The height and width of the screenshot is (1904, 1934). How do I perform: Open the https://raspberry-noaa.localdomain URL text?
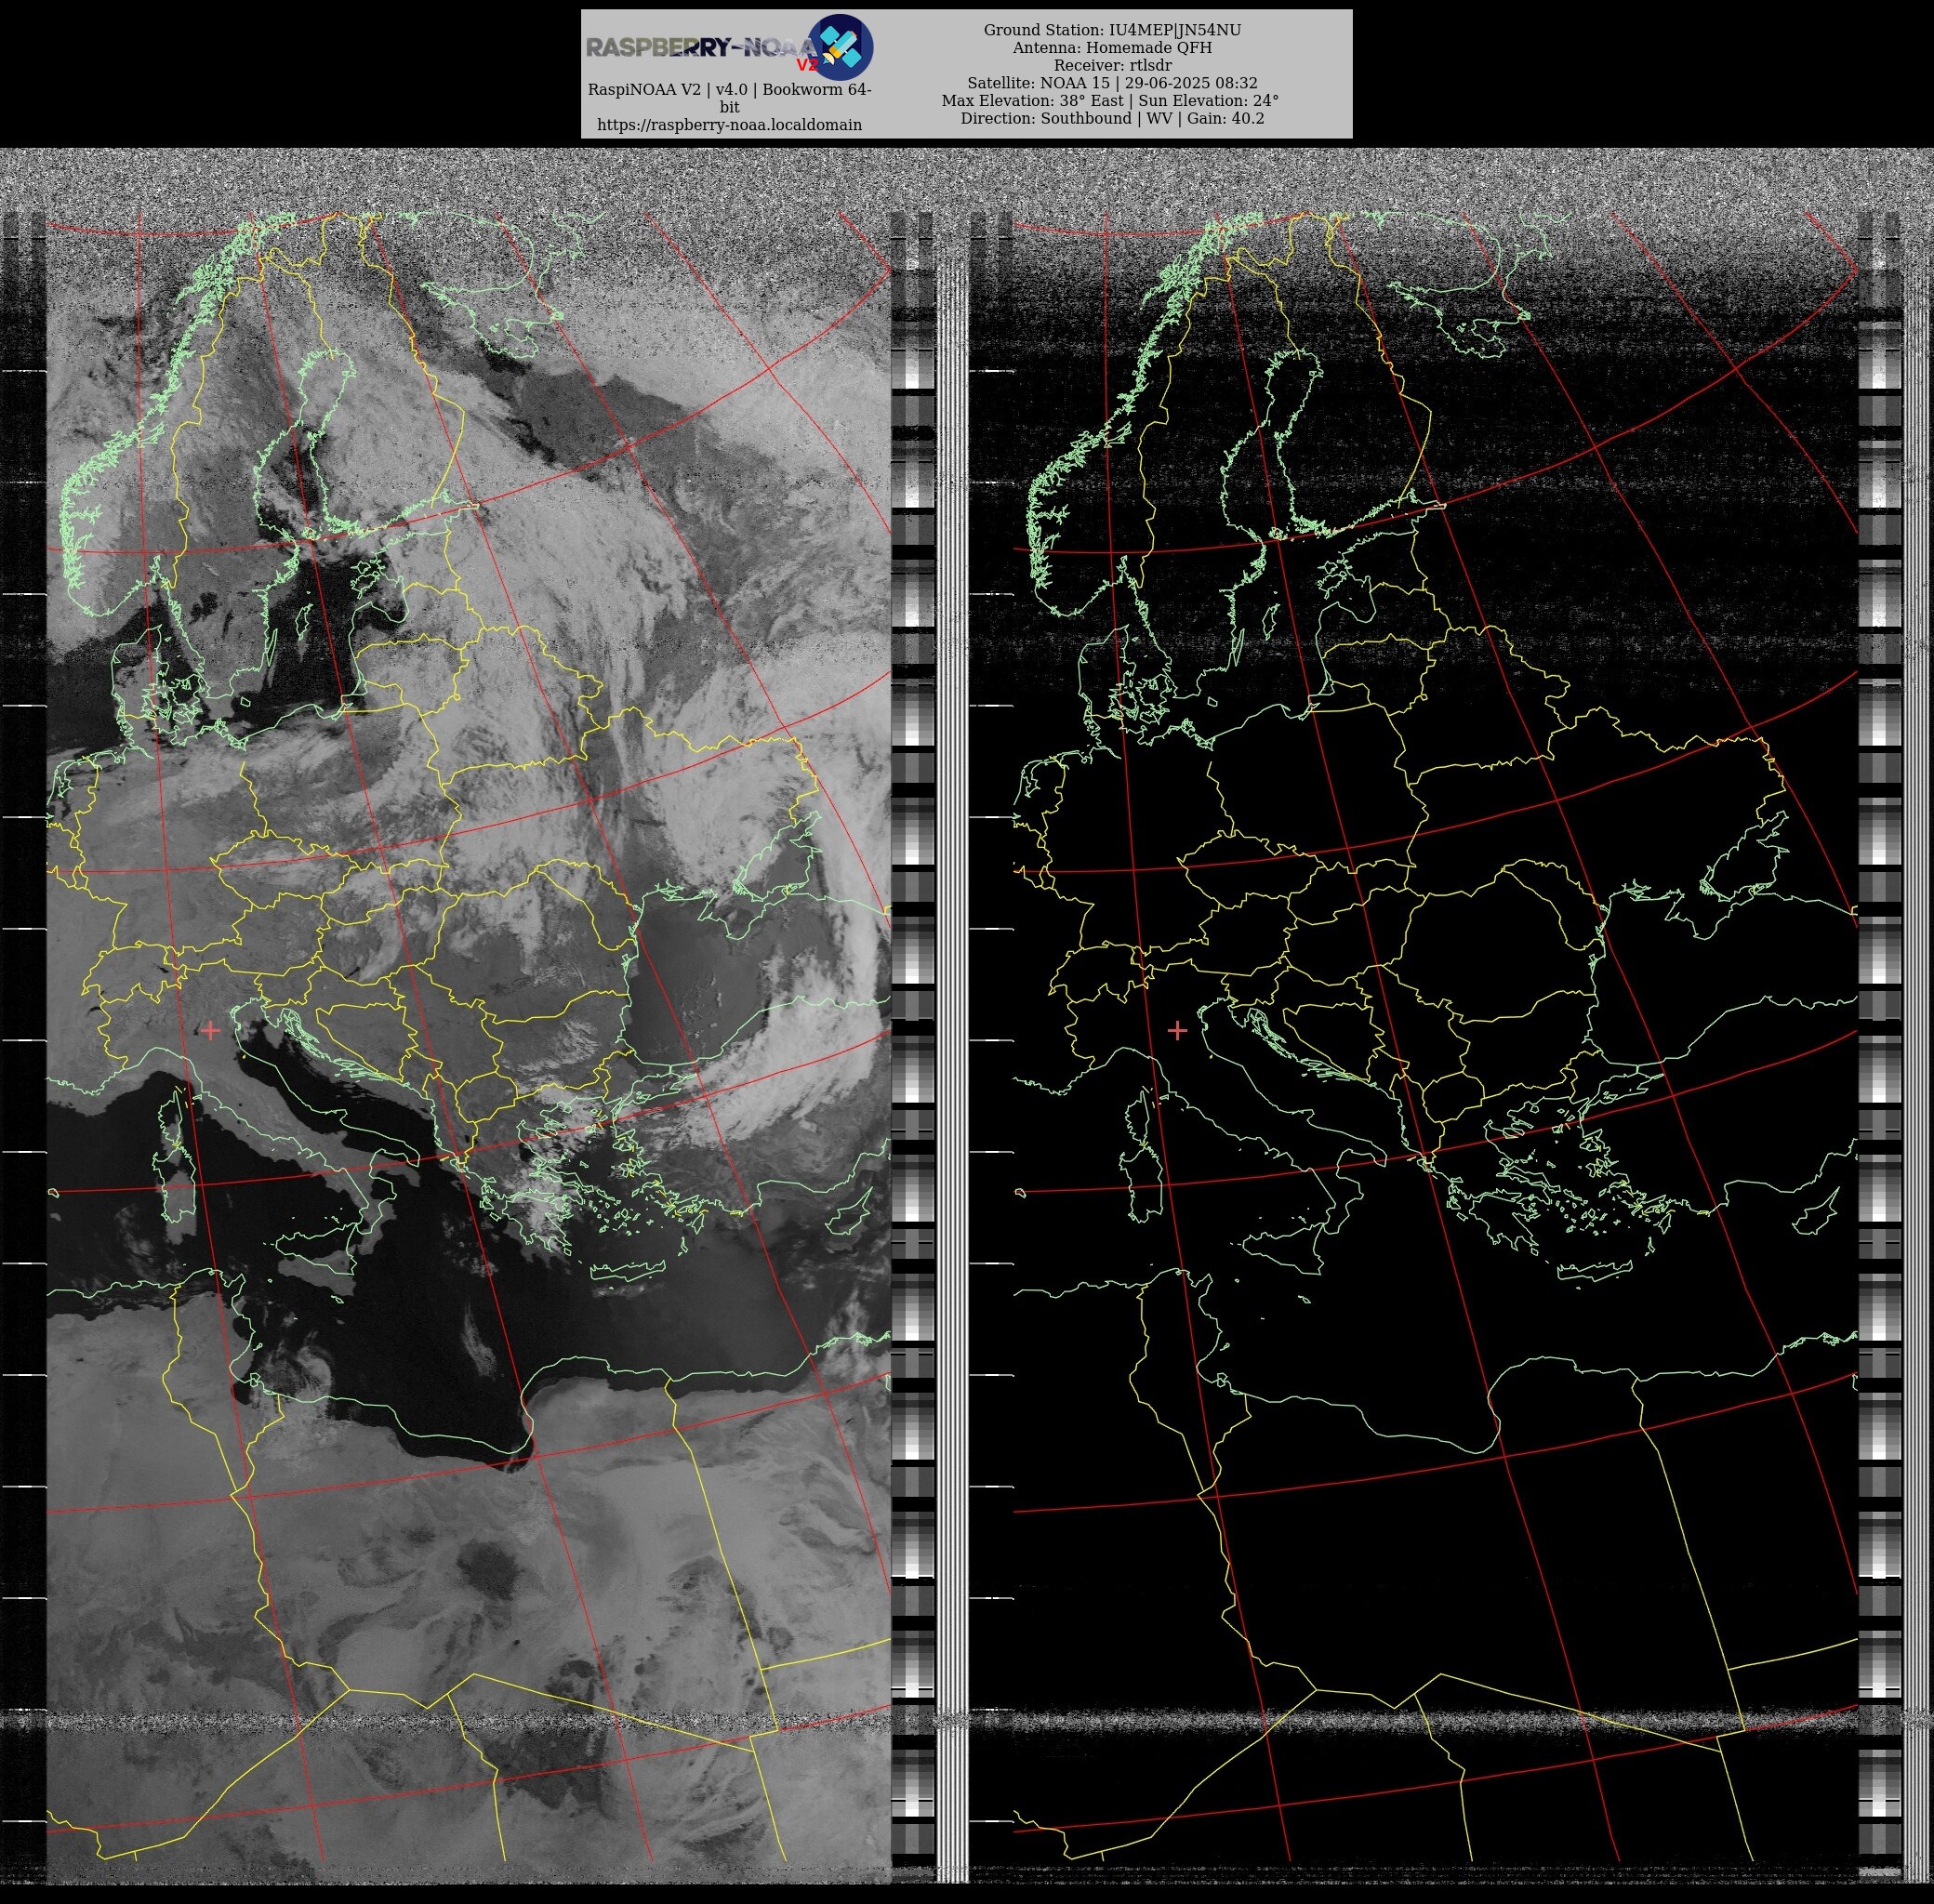point(729,125)
